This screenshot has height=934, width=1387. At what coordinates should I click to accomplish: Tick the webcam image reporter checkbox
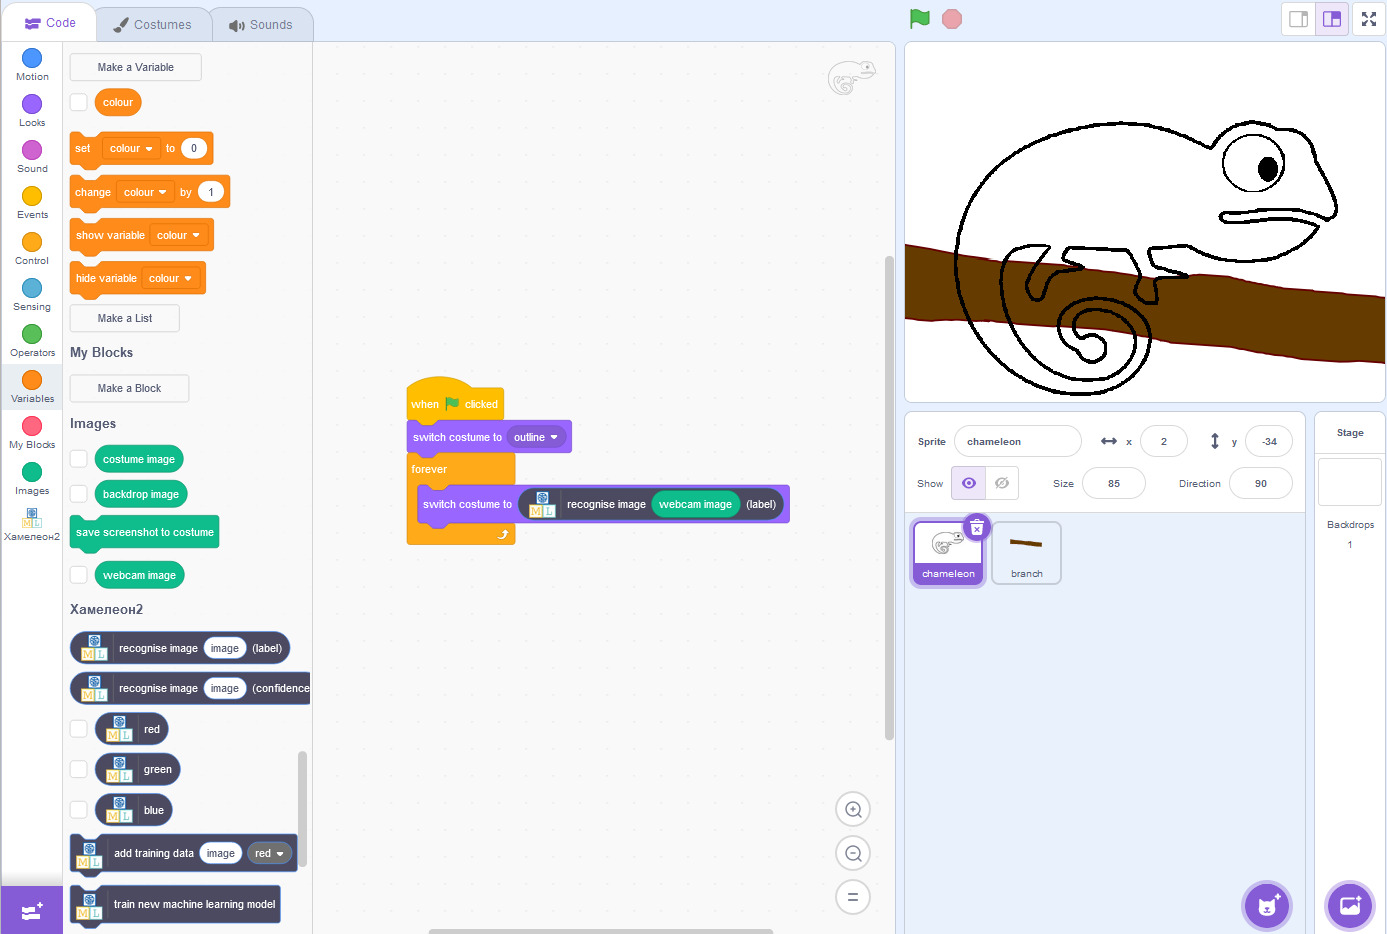coord(79,575)
